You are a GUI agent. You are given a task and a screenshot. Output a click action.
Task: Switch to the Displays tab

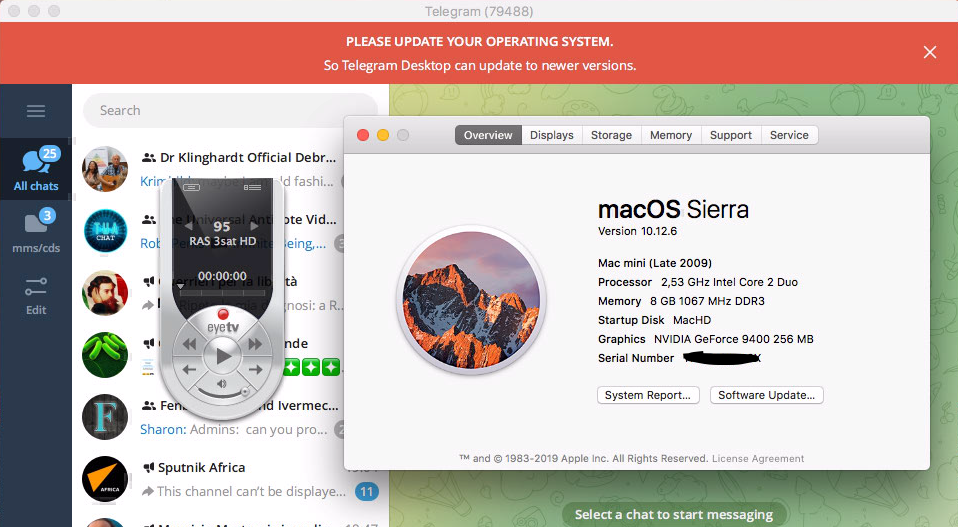pos(552,135)
